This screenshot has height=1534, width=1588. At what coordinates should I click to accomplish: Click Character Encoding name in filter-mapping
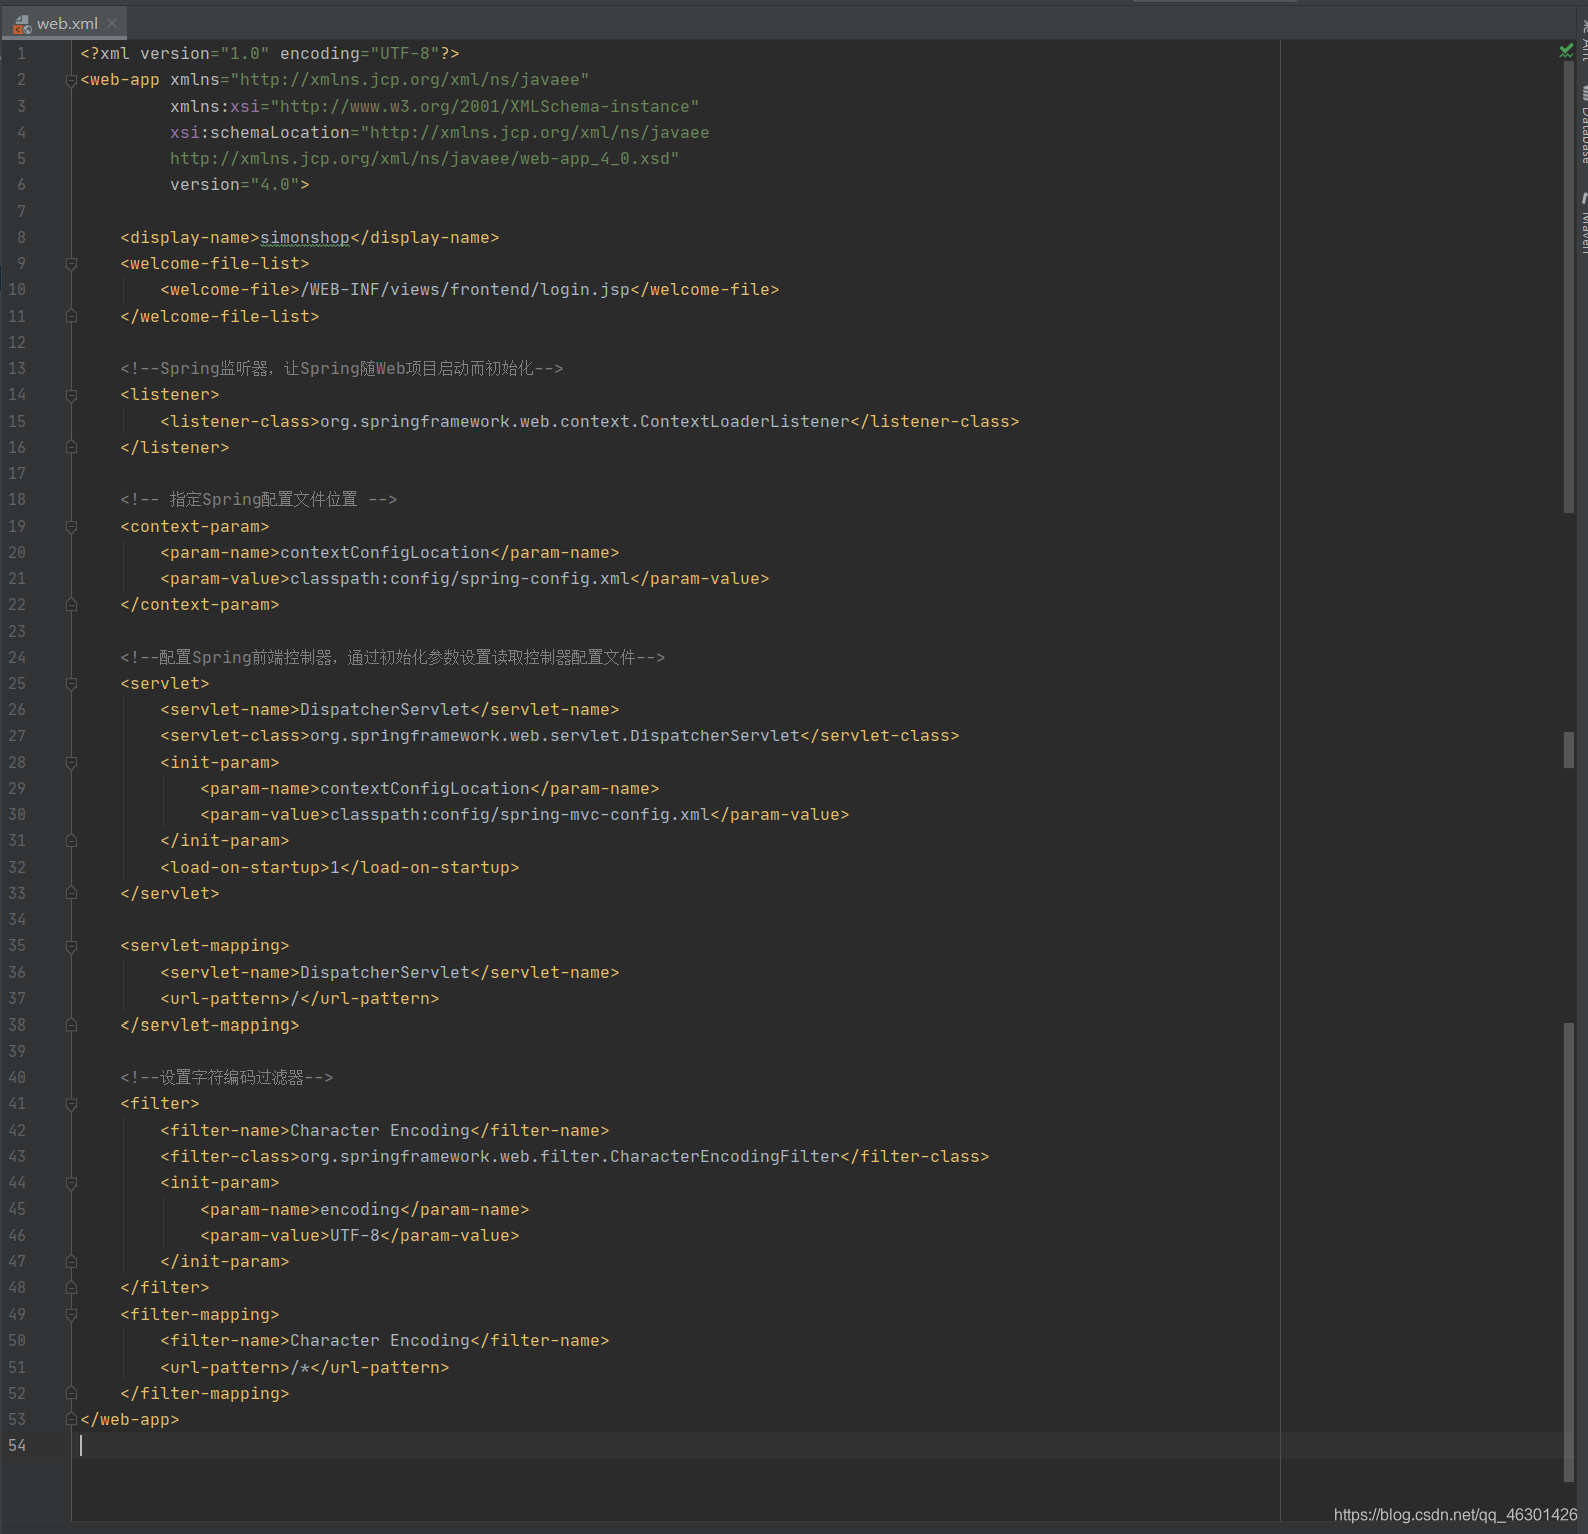(x=380, y=1341)
